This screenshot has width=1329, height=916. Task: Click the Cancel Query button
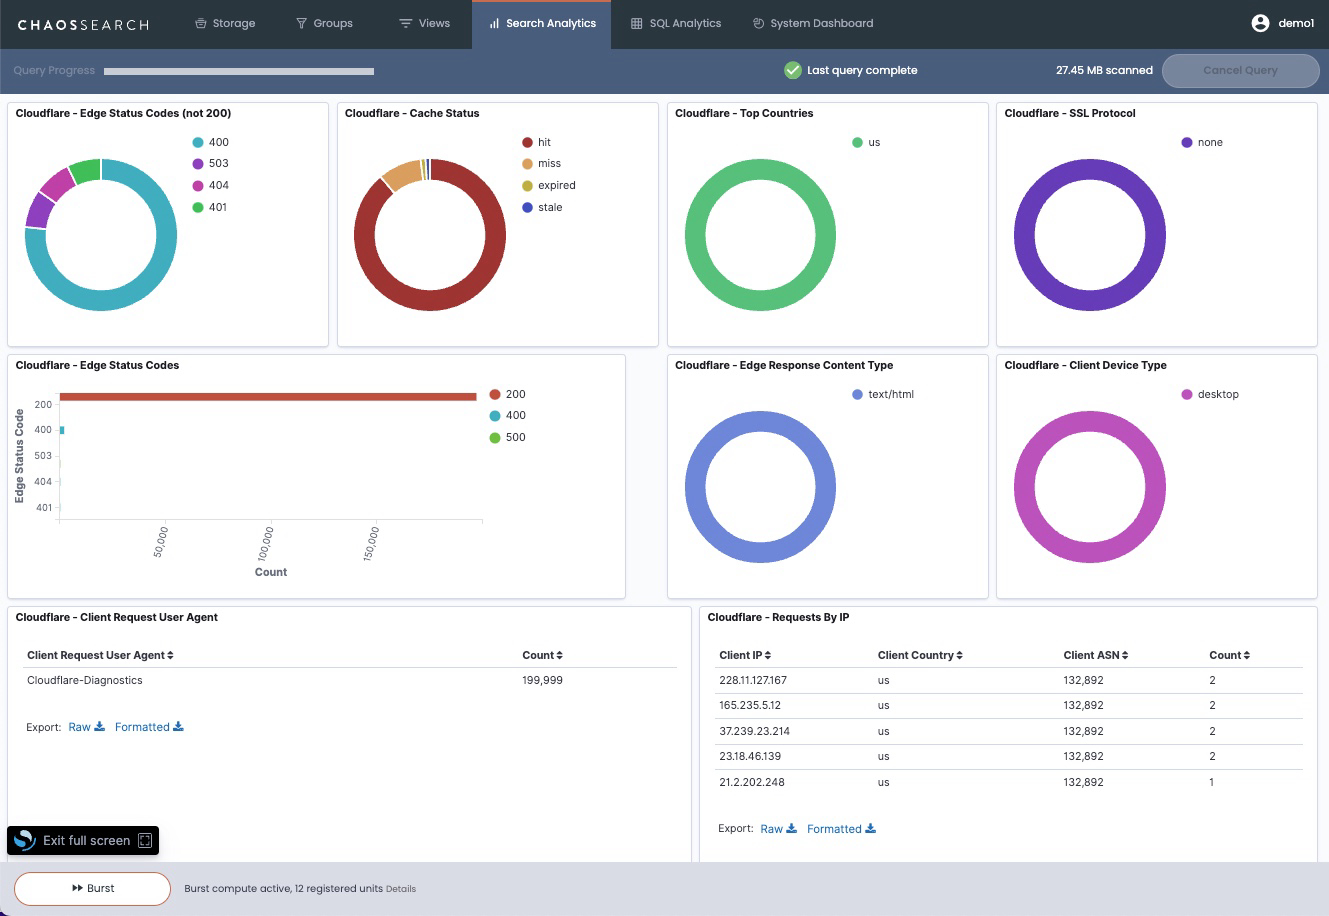coord(1240,70)
